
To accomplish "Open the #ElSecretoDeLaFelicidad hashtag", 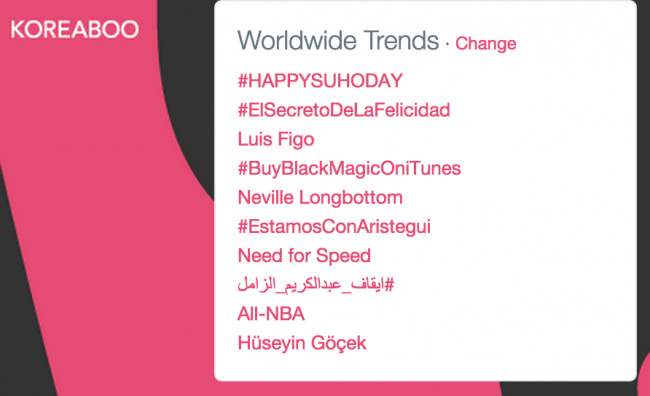I will 344,110.
